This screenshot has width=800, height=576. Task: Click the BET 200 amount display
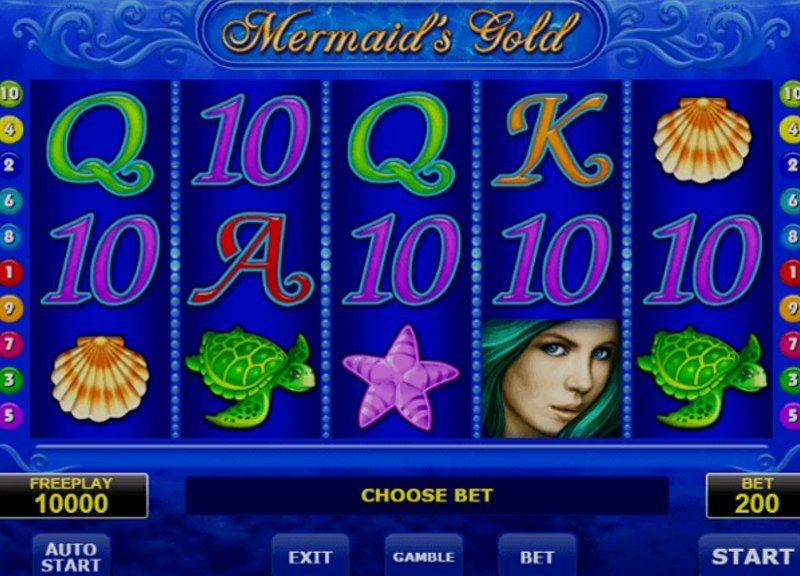755,496
